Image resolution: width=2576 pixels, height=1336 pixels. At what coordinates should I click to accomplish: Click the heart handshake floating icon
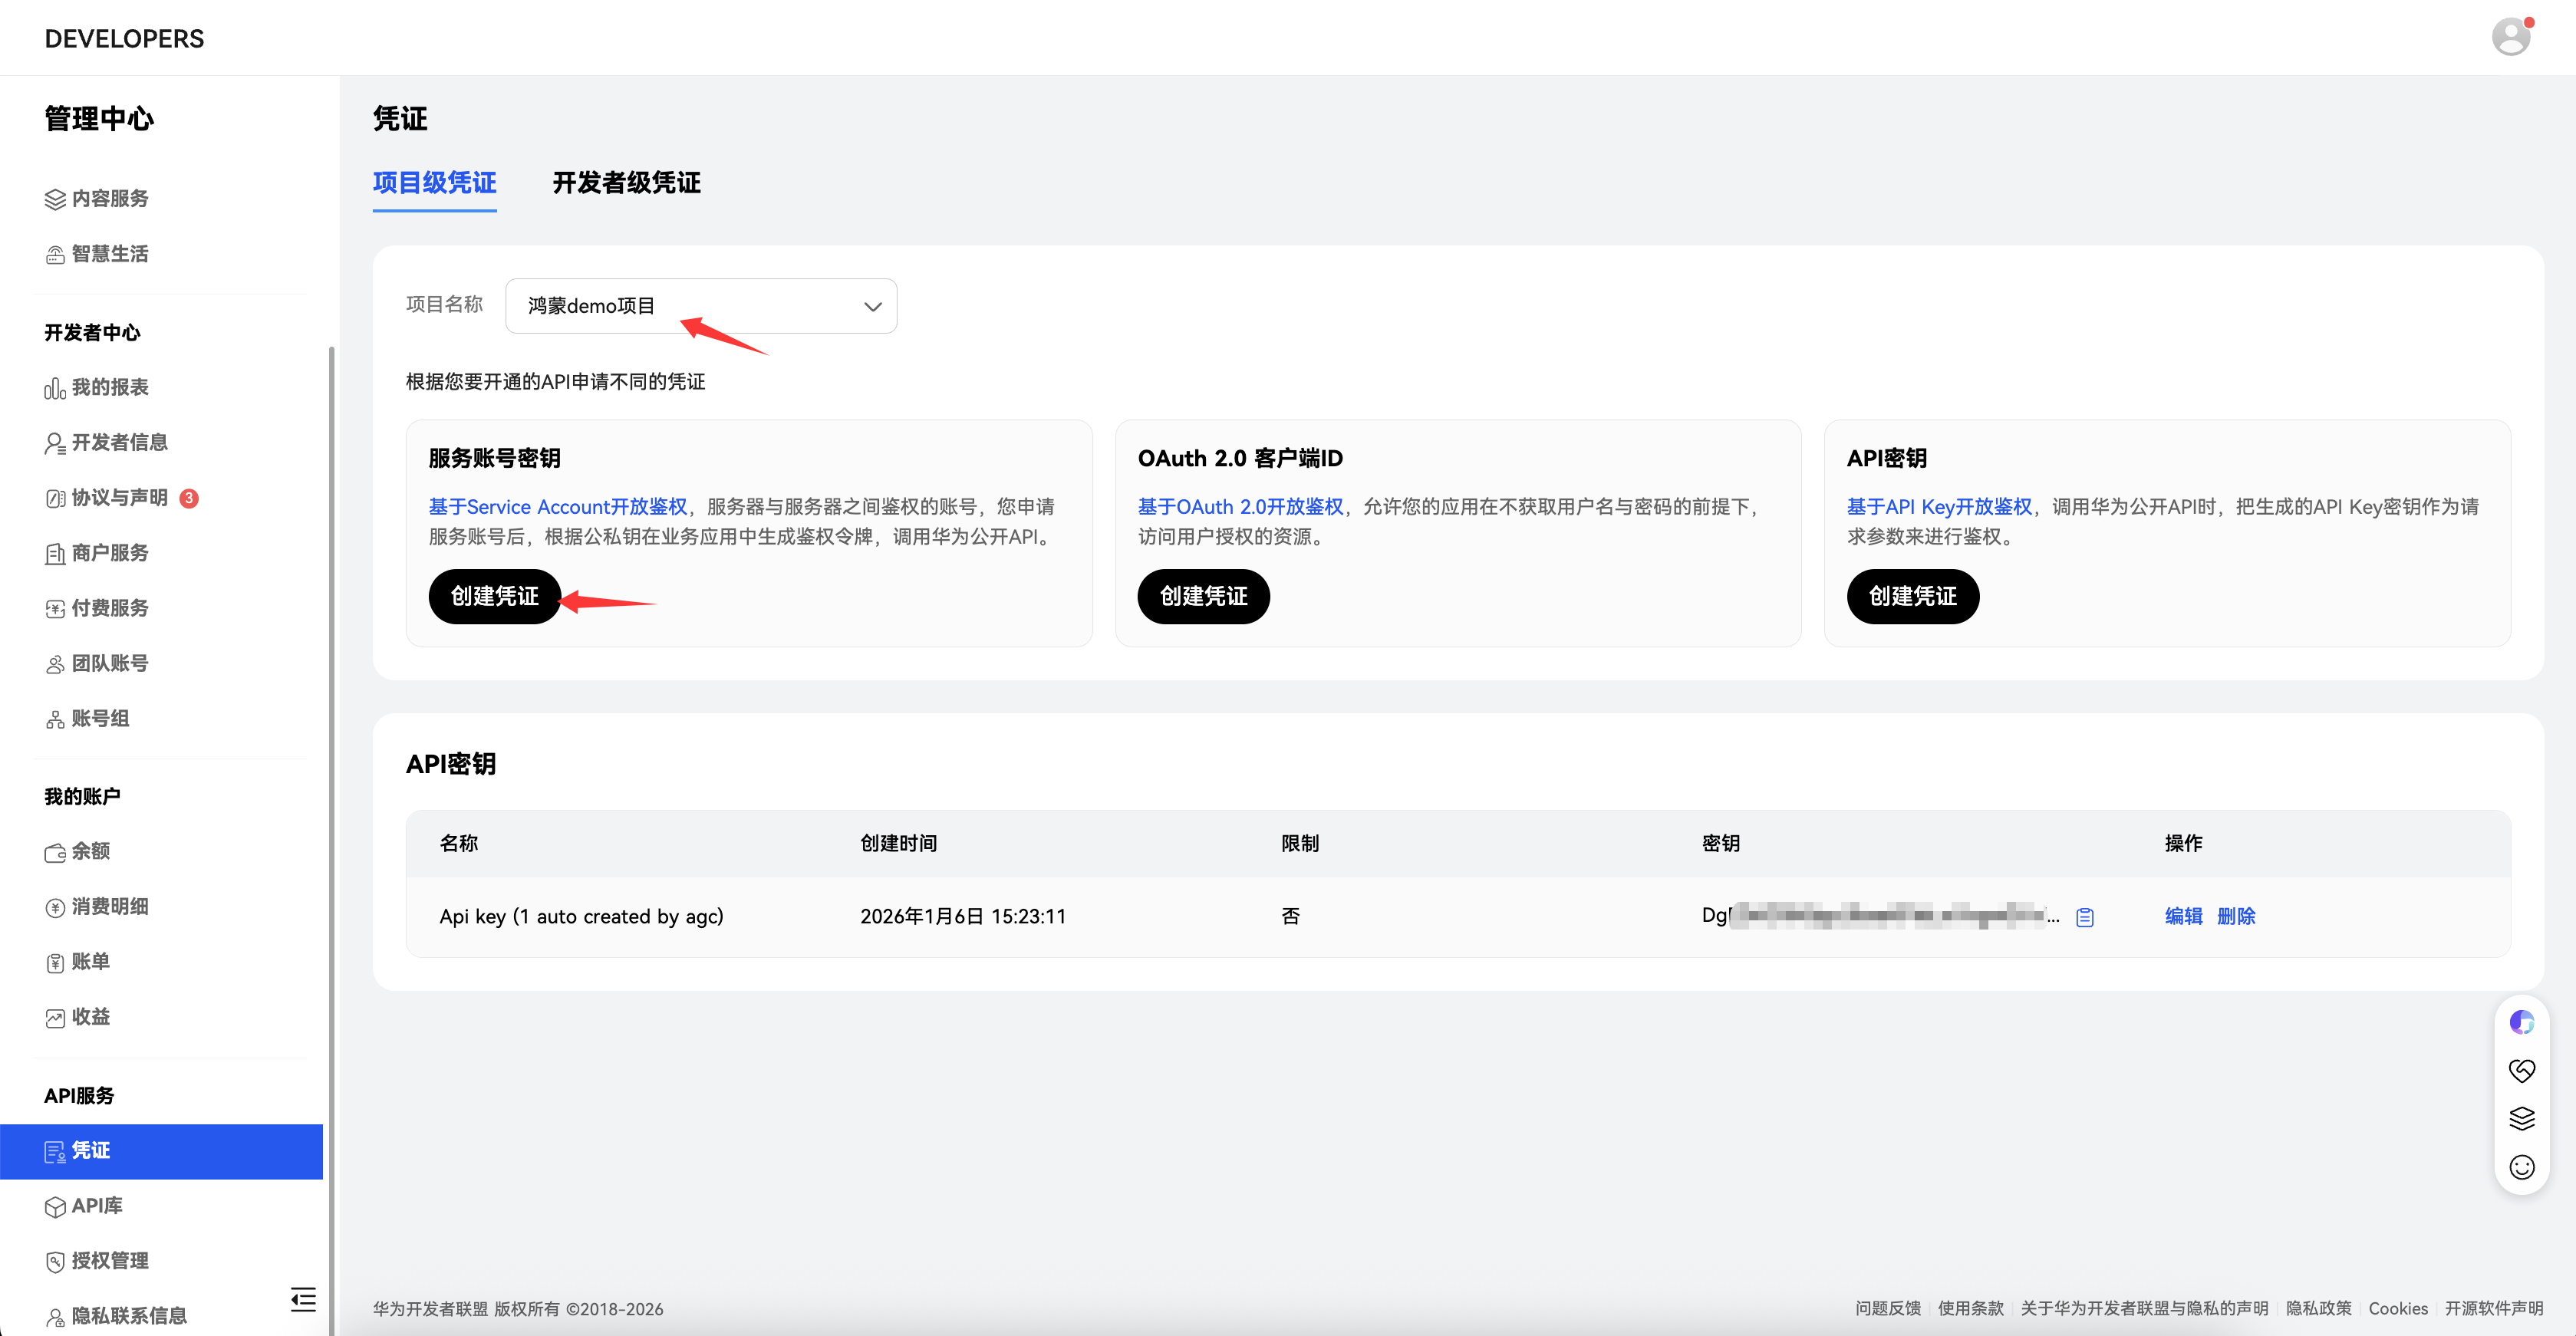[2521, 1070]
